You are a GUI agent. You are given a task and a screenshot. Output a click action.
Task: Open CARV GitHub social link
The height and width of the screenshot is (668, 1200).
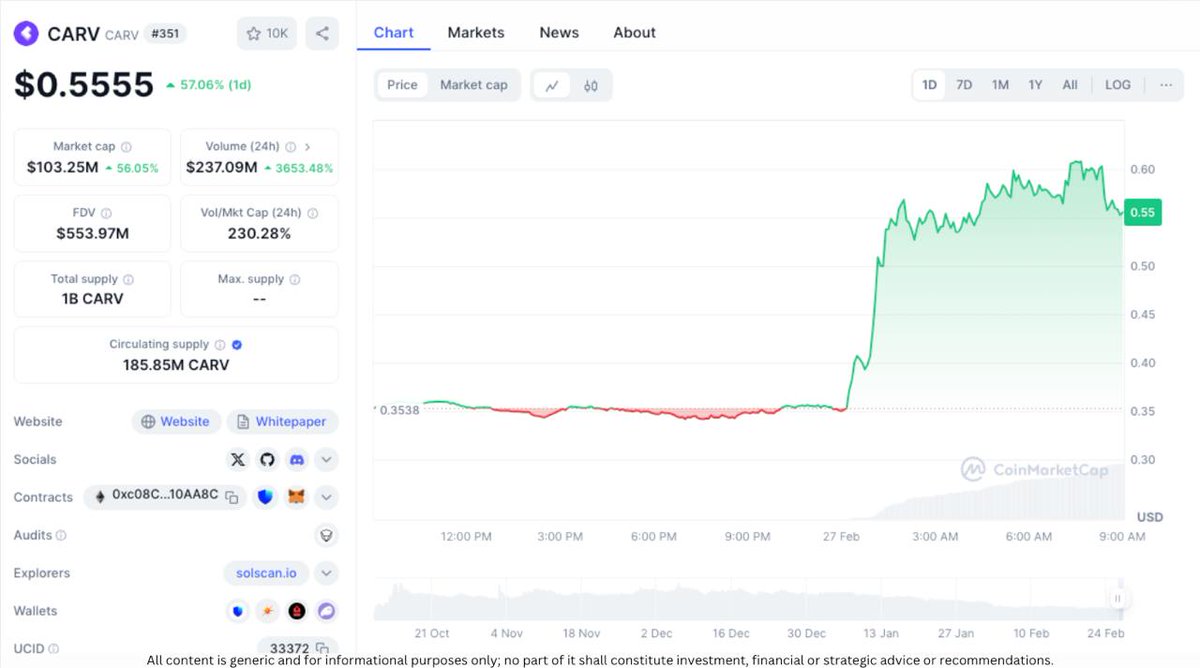click(267, 460)
